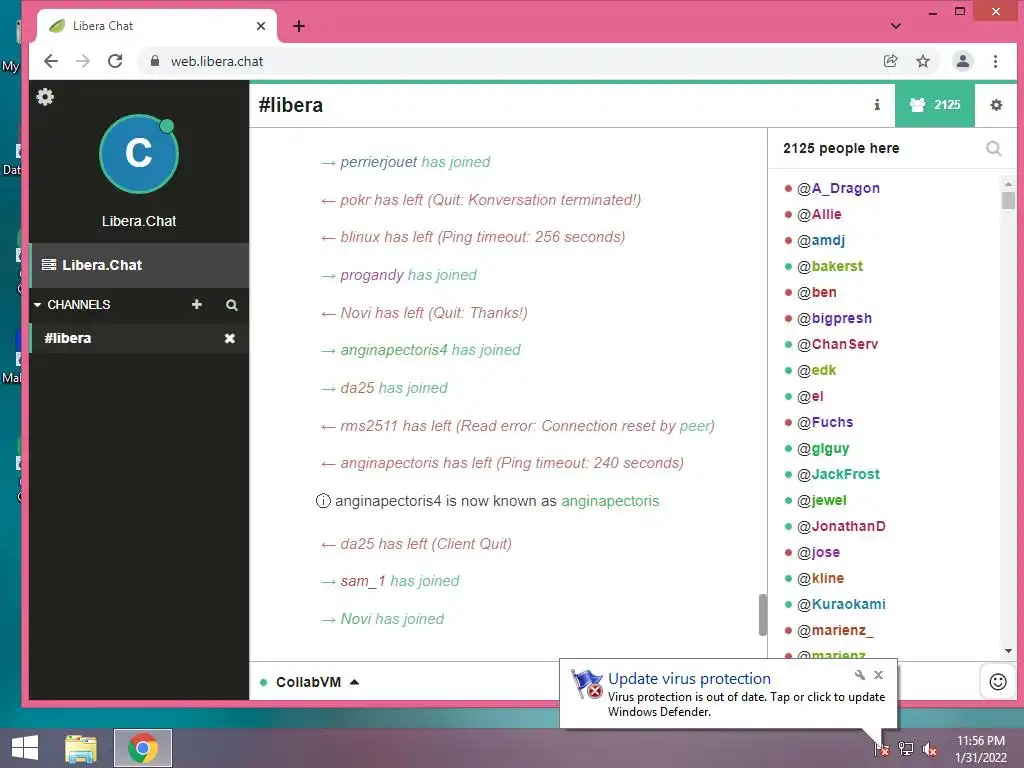Collapse the CHANNELS section arrow
Image resolution: width=1024 pixels, height=768 pixels.
click(37, 305)
